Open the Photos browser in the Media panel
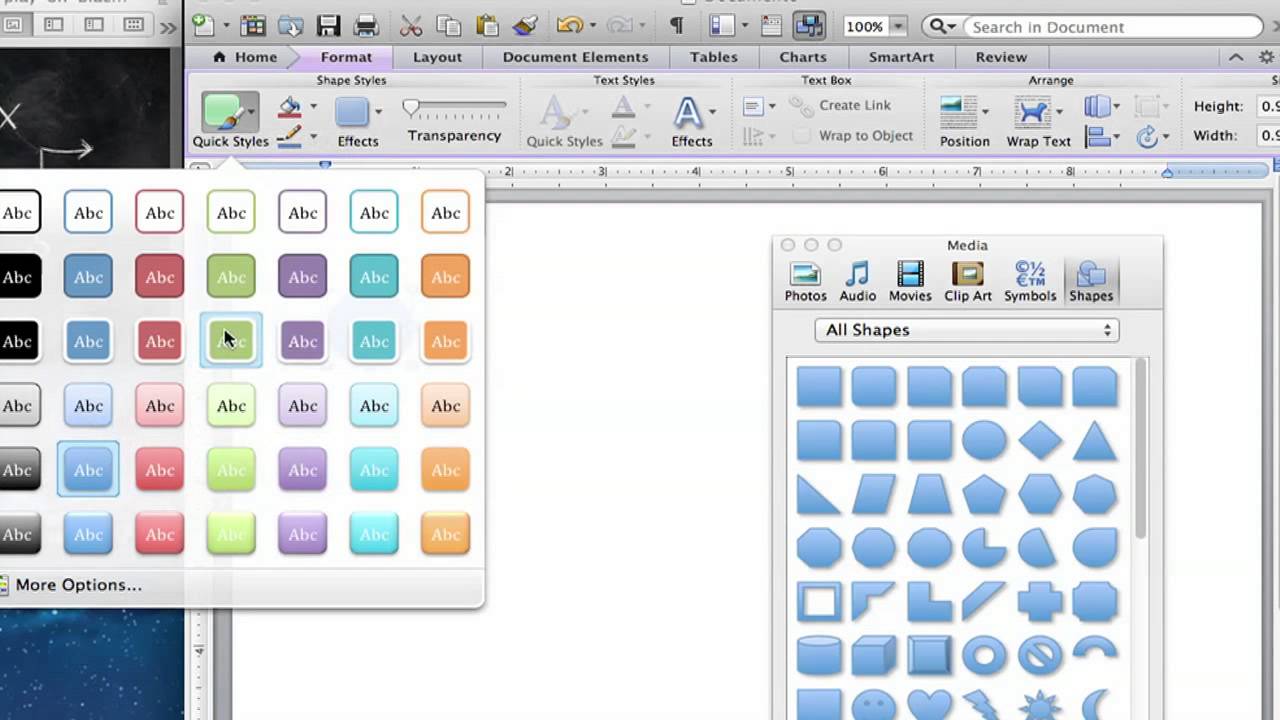 tap(805, 280)
